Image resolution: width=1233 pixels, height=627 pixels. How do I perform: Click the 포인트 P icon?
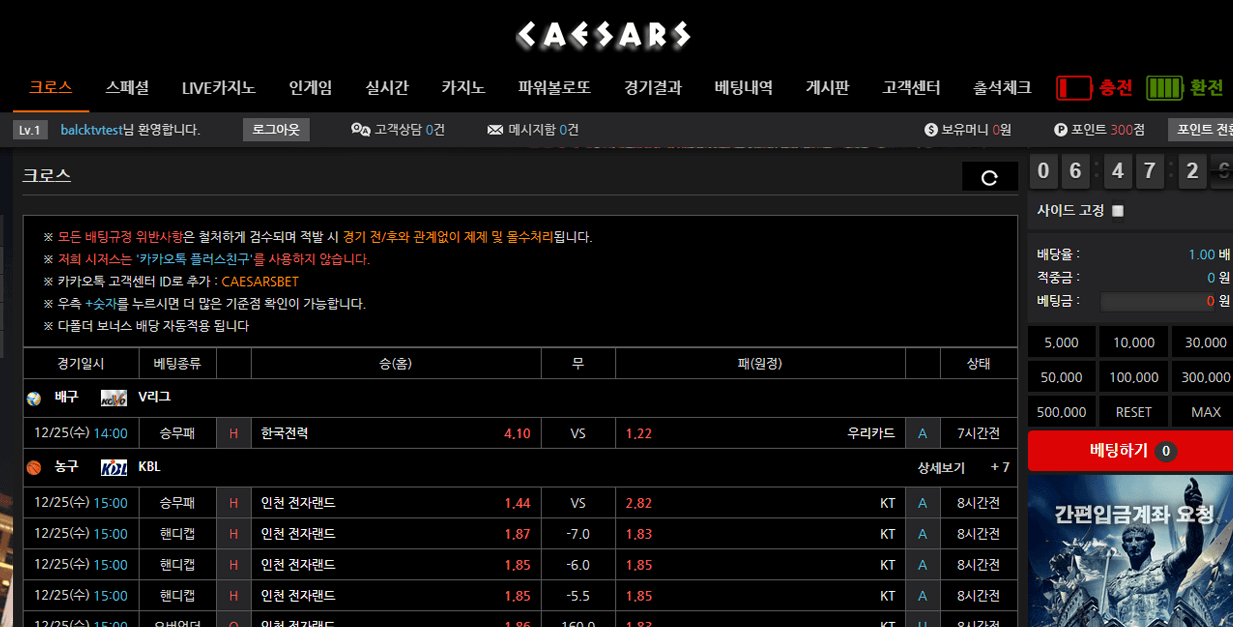[x=1061, y=130]
